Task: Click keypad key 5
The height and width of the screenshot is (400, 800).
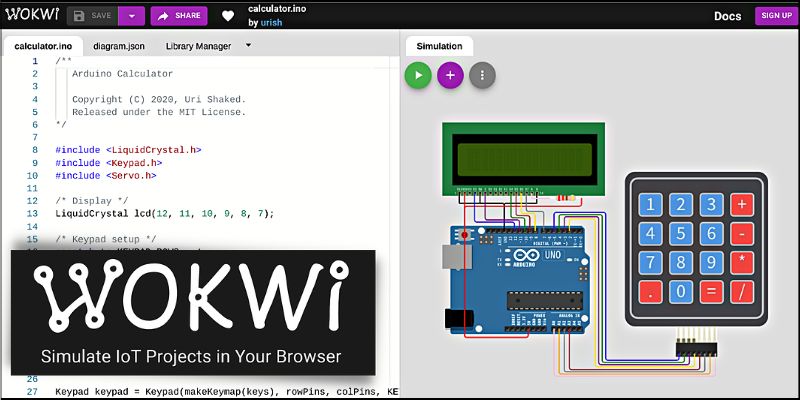Action: coord(681,234)
